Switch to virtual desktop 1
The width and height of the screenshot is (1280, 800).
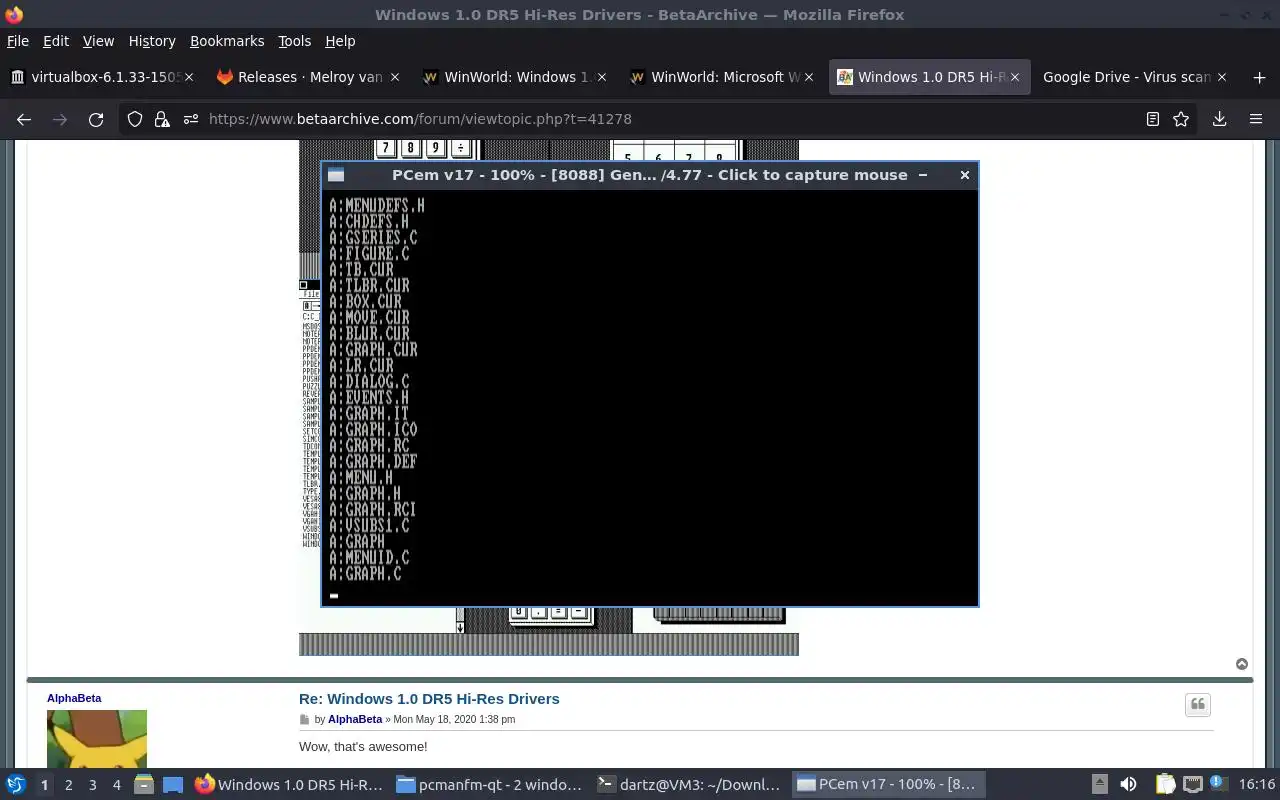coord(44,785)
